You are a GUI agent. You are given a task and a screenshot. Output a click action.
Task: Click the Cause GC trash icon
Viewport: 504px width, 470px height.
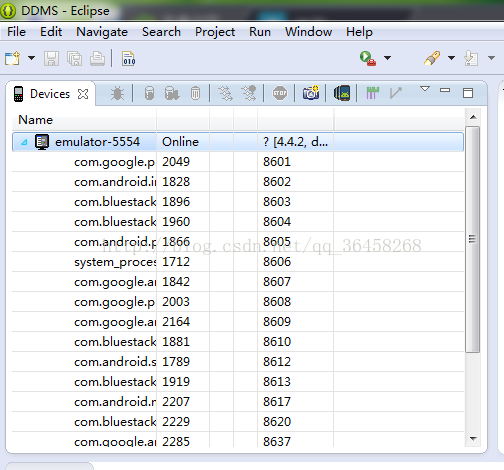click(195, 93)
